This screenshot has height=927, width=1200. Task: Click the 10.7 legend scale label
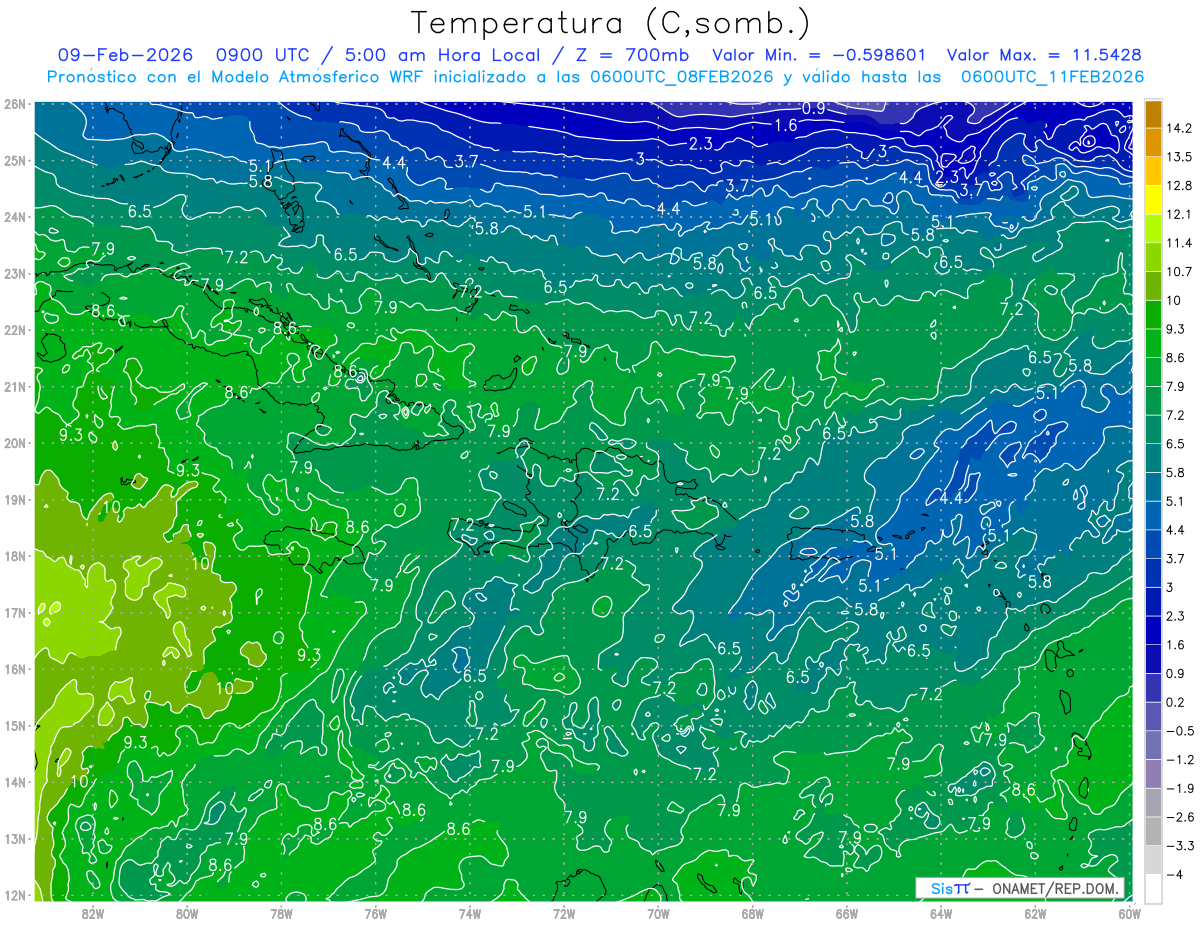(1179, 271)
